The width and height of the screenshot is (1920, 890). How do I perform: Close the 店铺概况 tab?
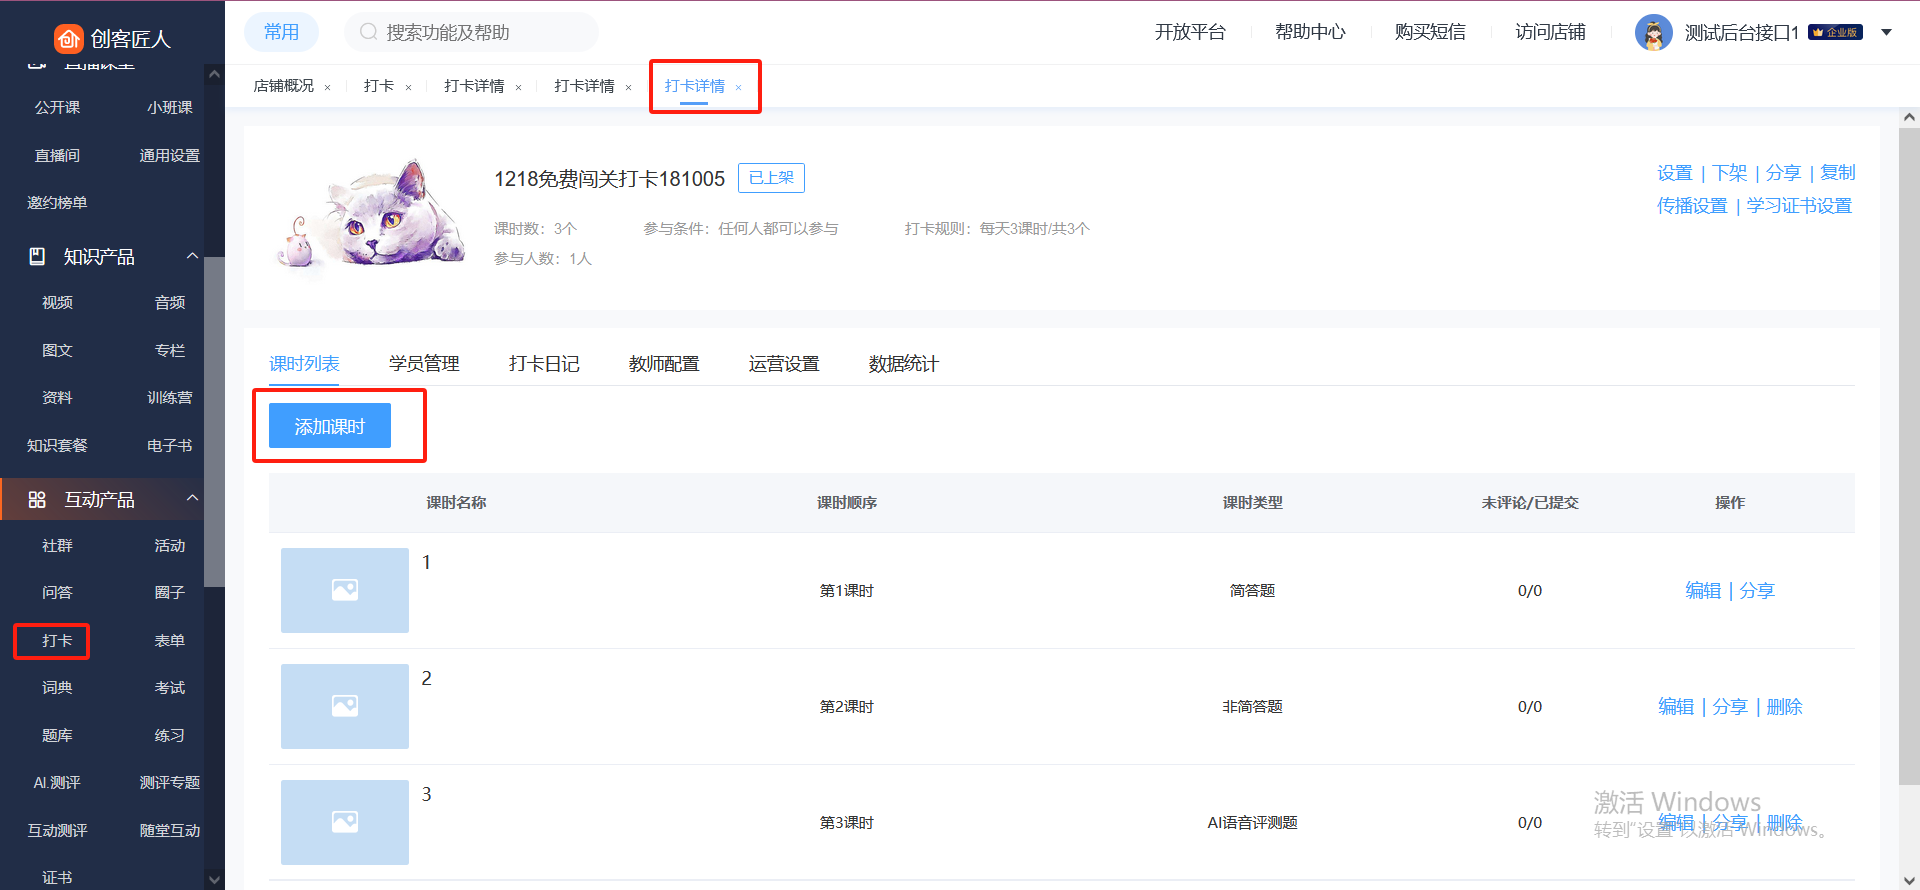tap(327, 88)
